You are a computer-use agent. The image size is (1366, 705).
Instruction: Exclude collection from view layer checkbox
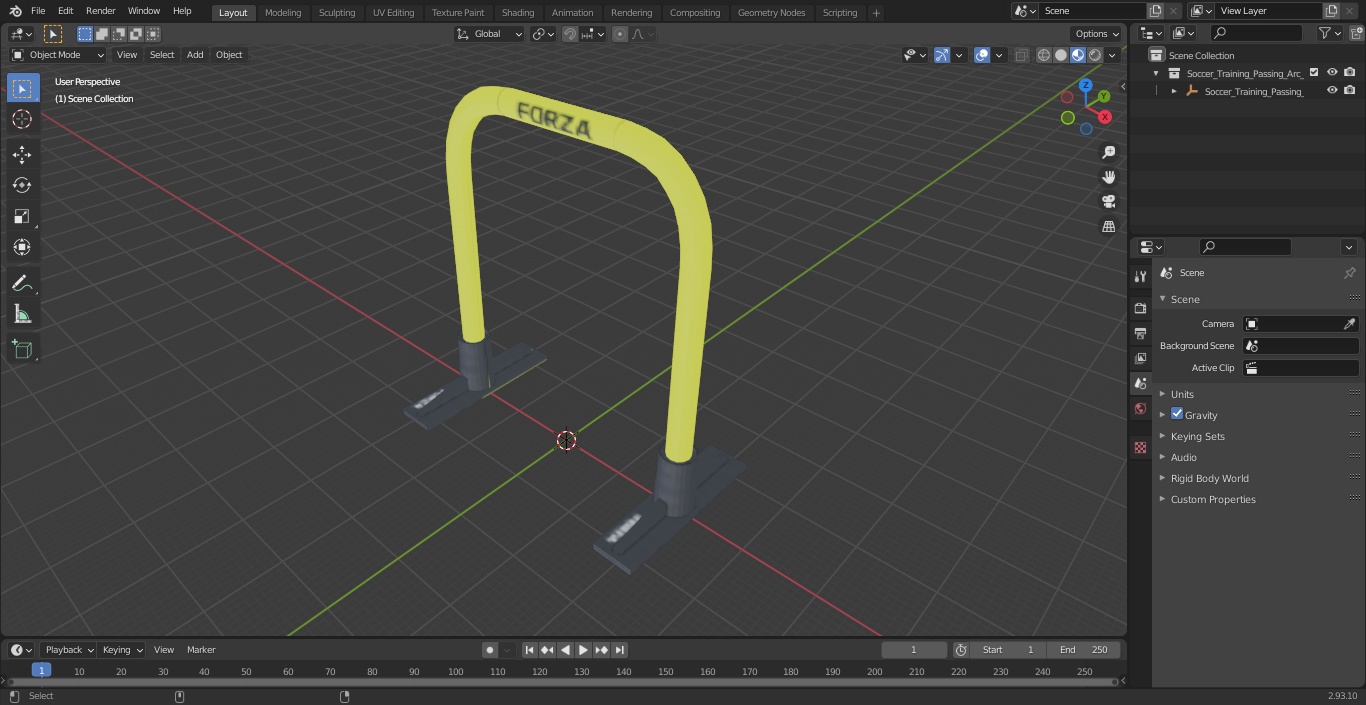(x=1314, y=73)
